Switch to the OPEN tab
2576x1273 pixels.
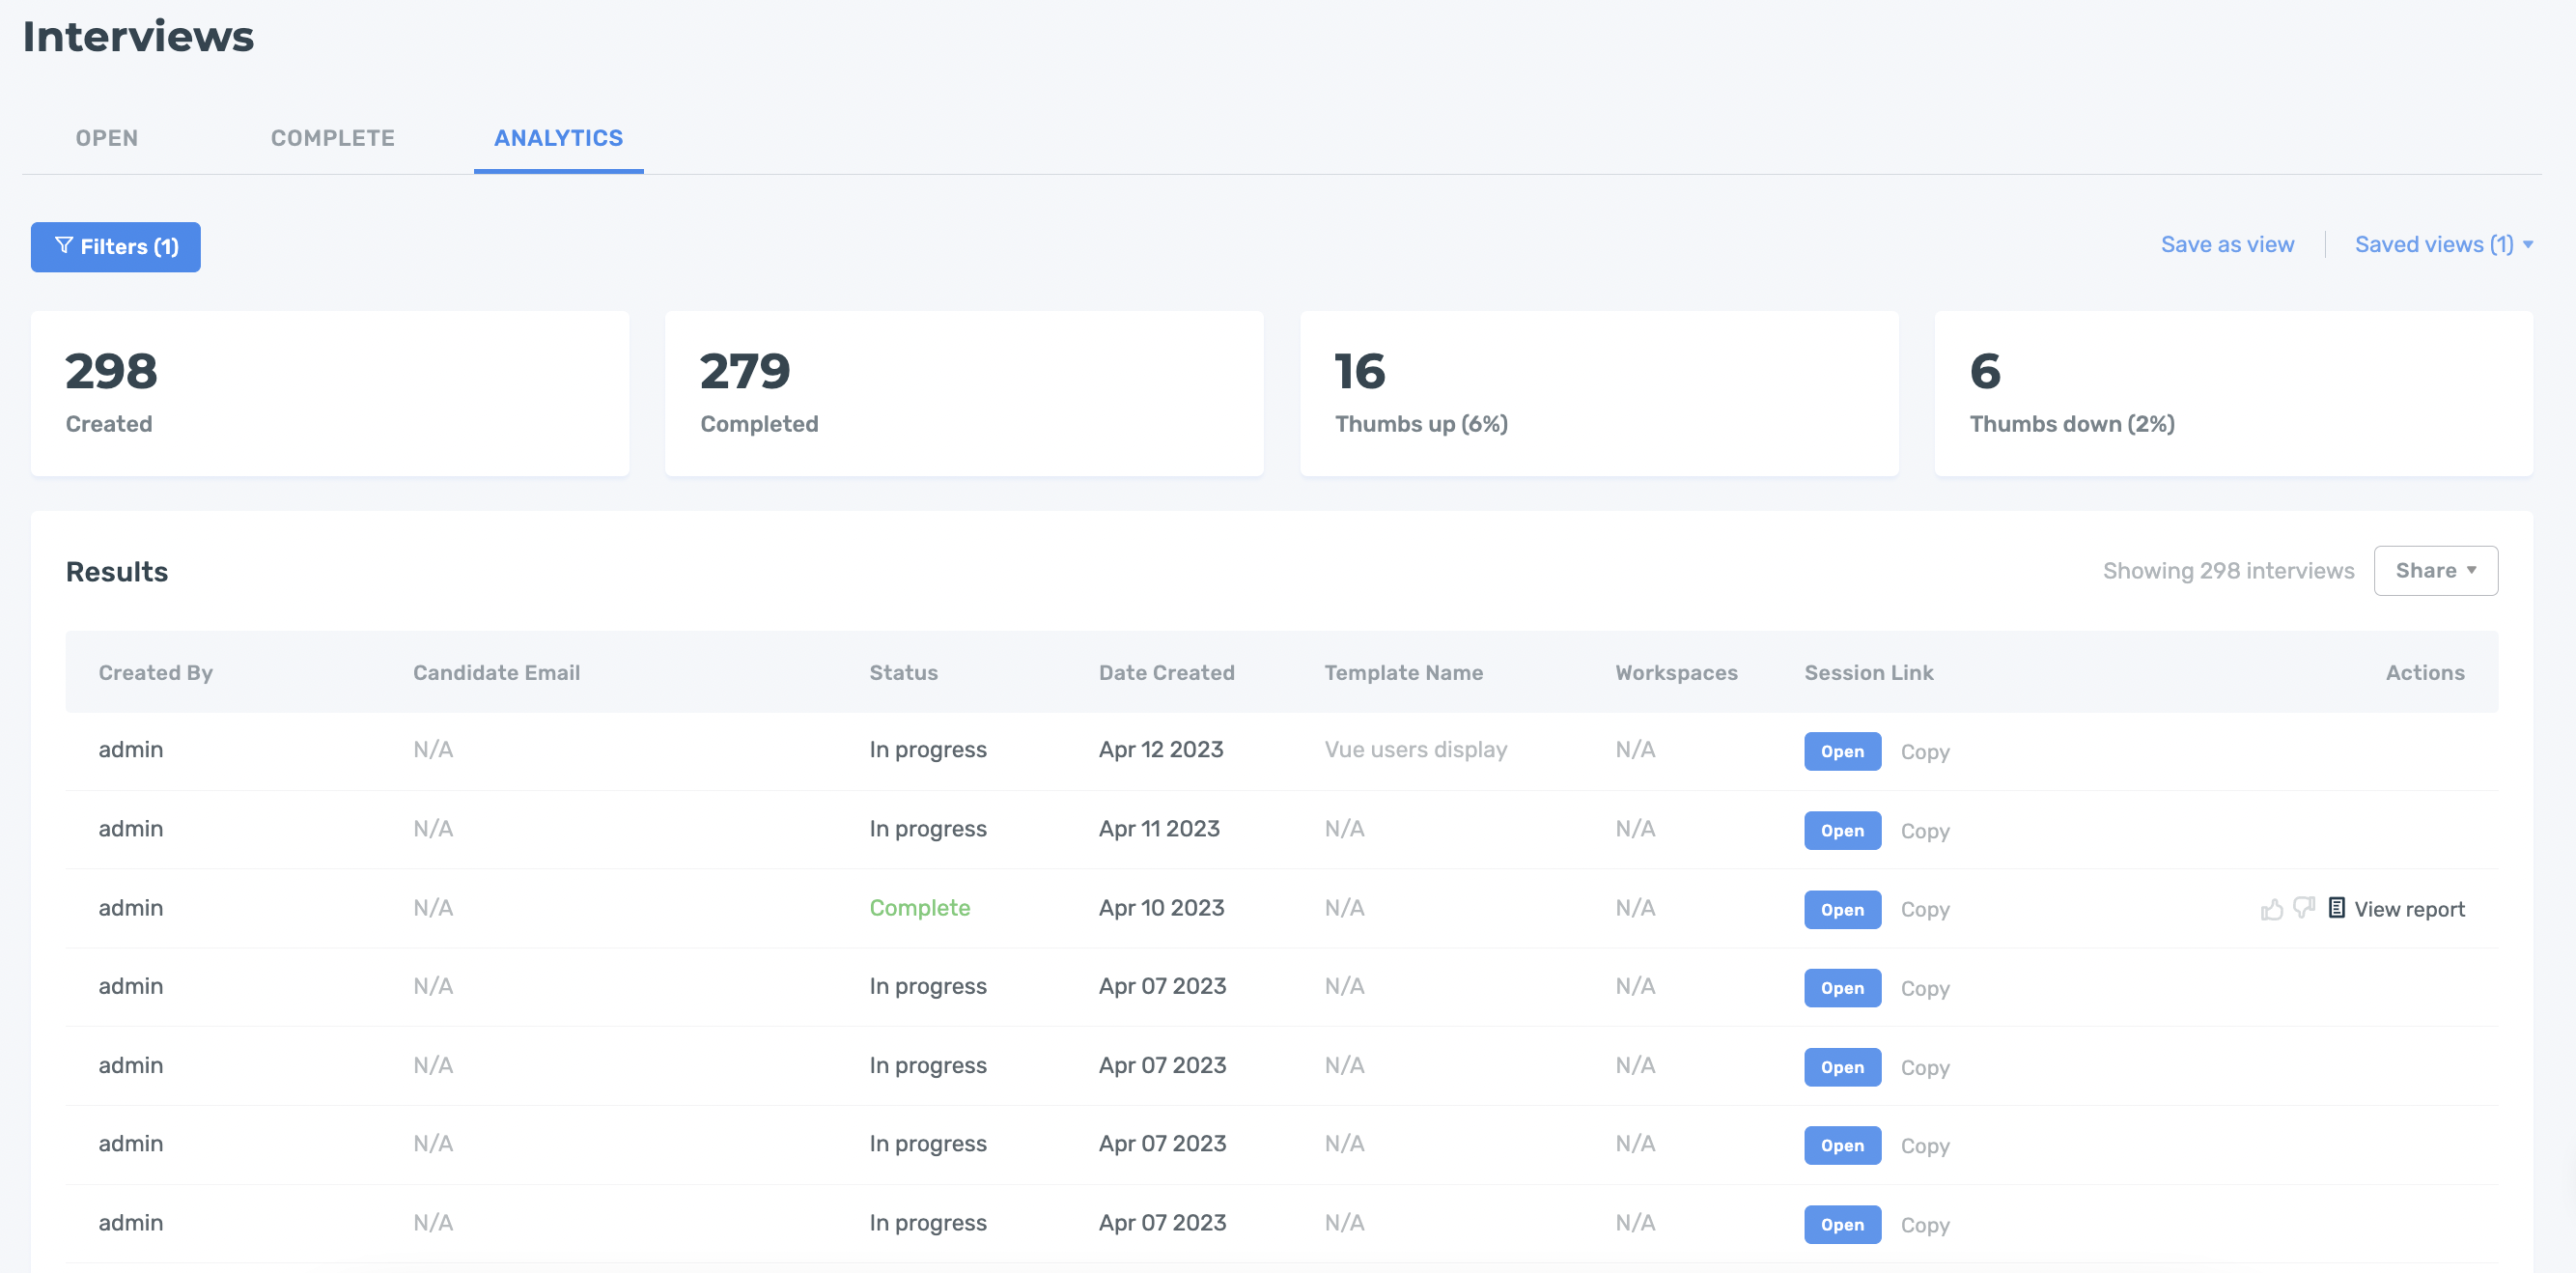pos(107,138)
